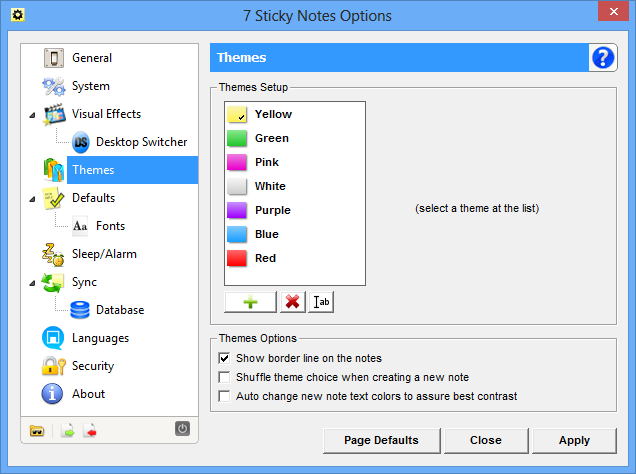Select the Purple theme swatch
Viewport: 636px width, 474px height.
tap(237, 210)
